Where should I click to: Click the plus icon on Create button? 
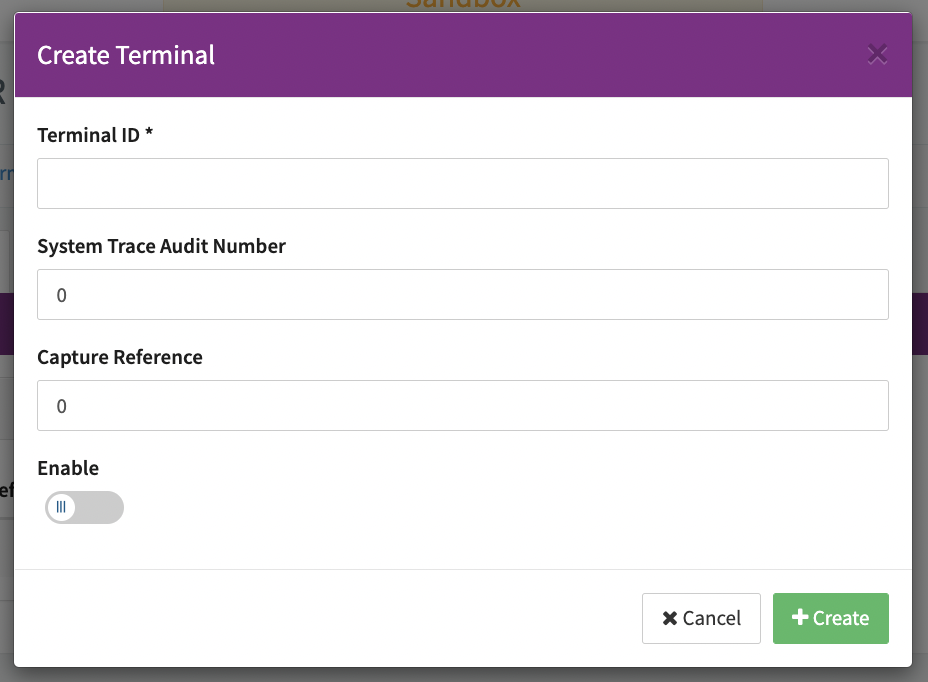tap(800, 618)
